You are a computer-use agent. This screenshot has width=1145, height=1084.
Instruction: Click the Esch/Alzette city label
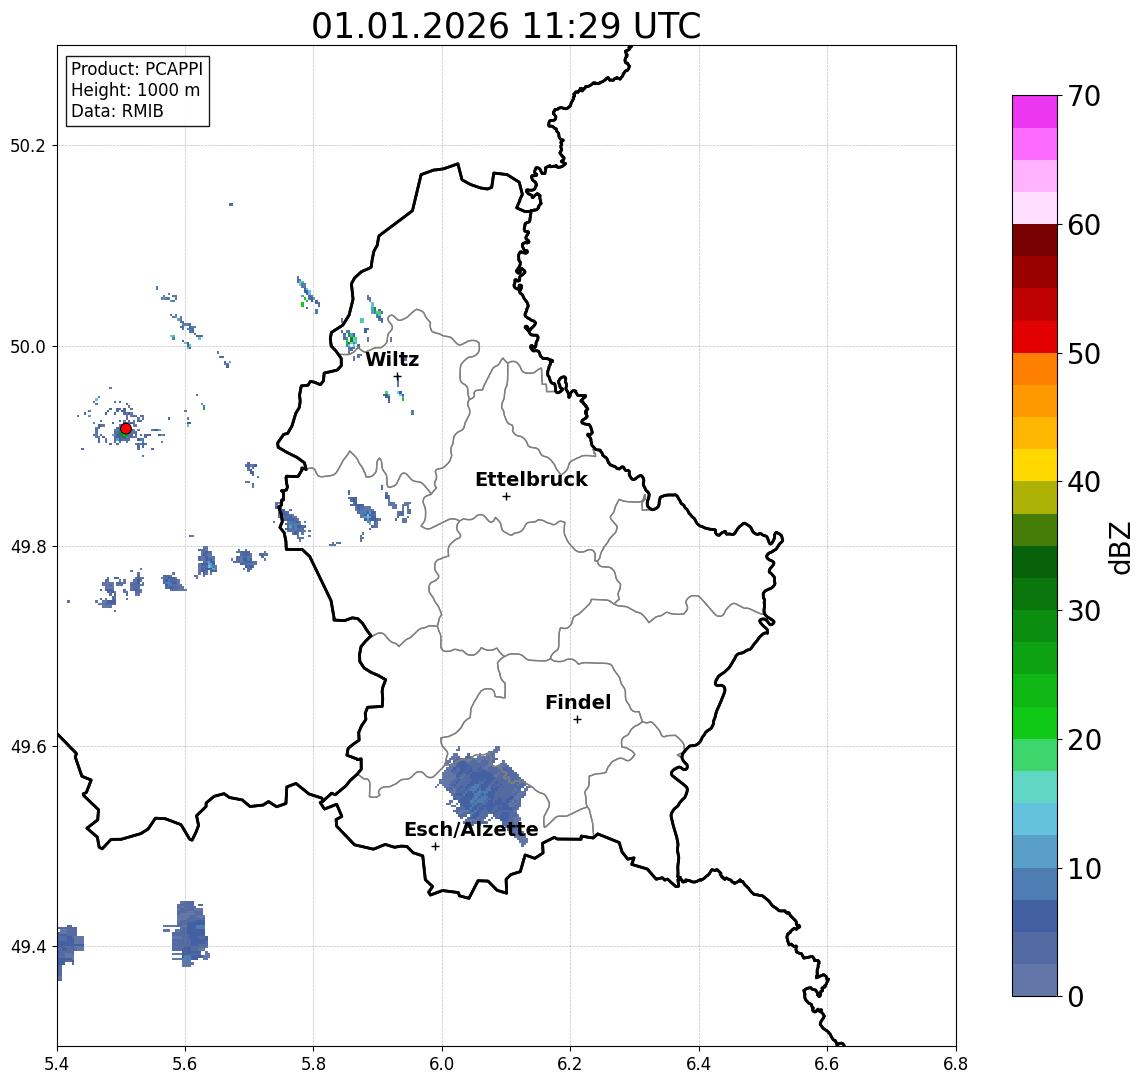(x=471, y=830)
